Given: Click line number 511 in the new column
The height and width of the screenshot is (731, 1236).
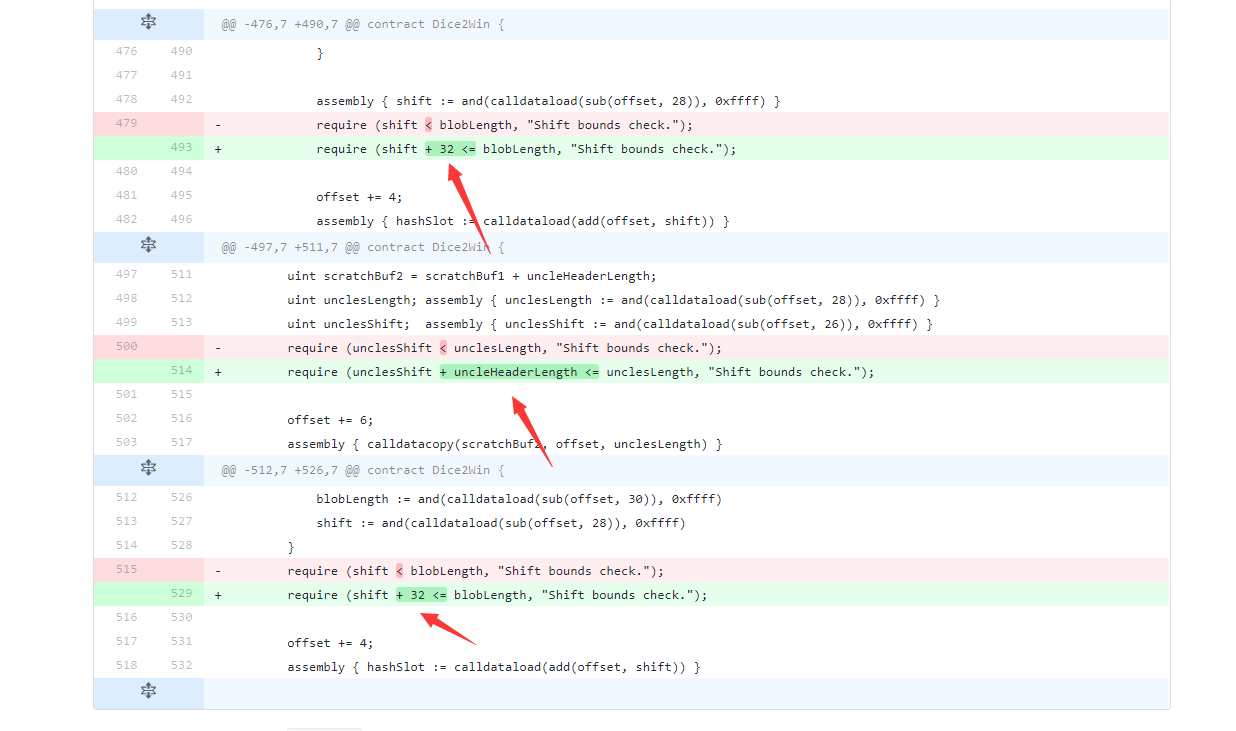Looking at the screenshot, I should (x=181, y=274).
